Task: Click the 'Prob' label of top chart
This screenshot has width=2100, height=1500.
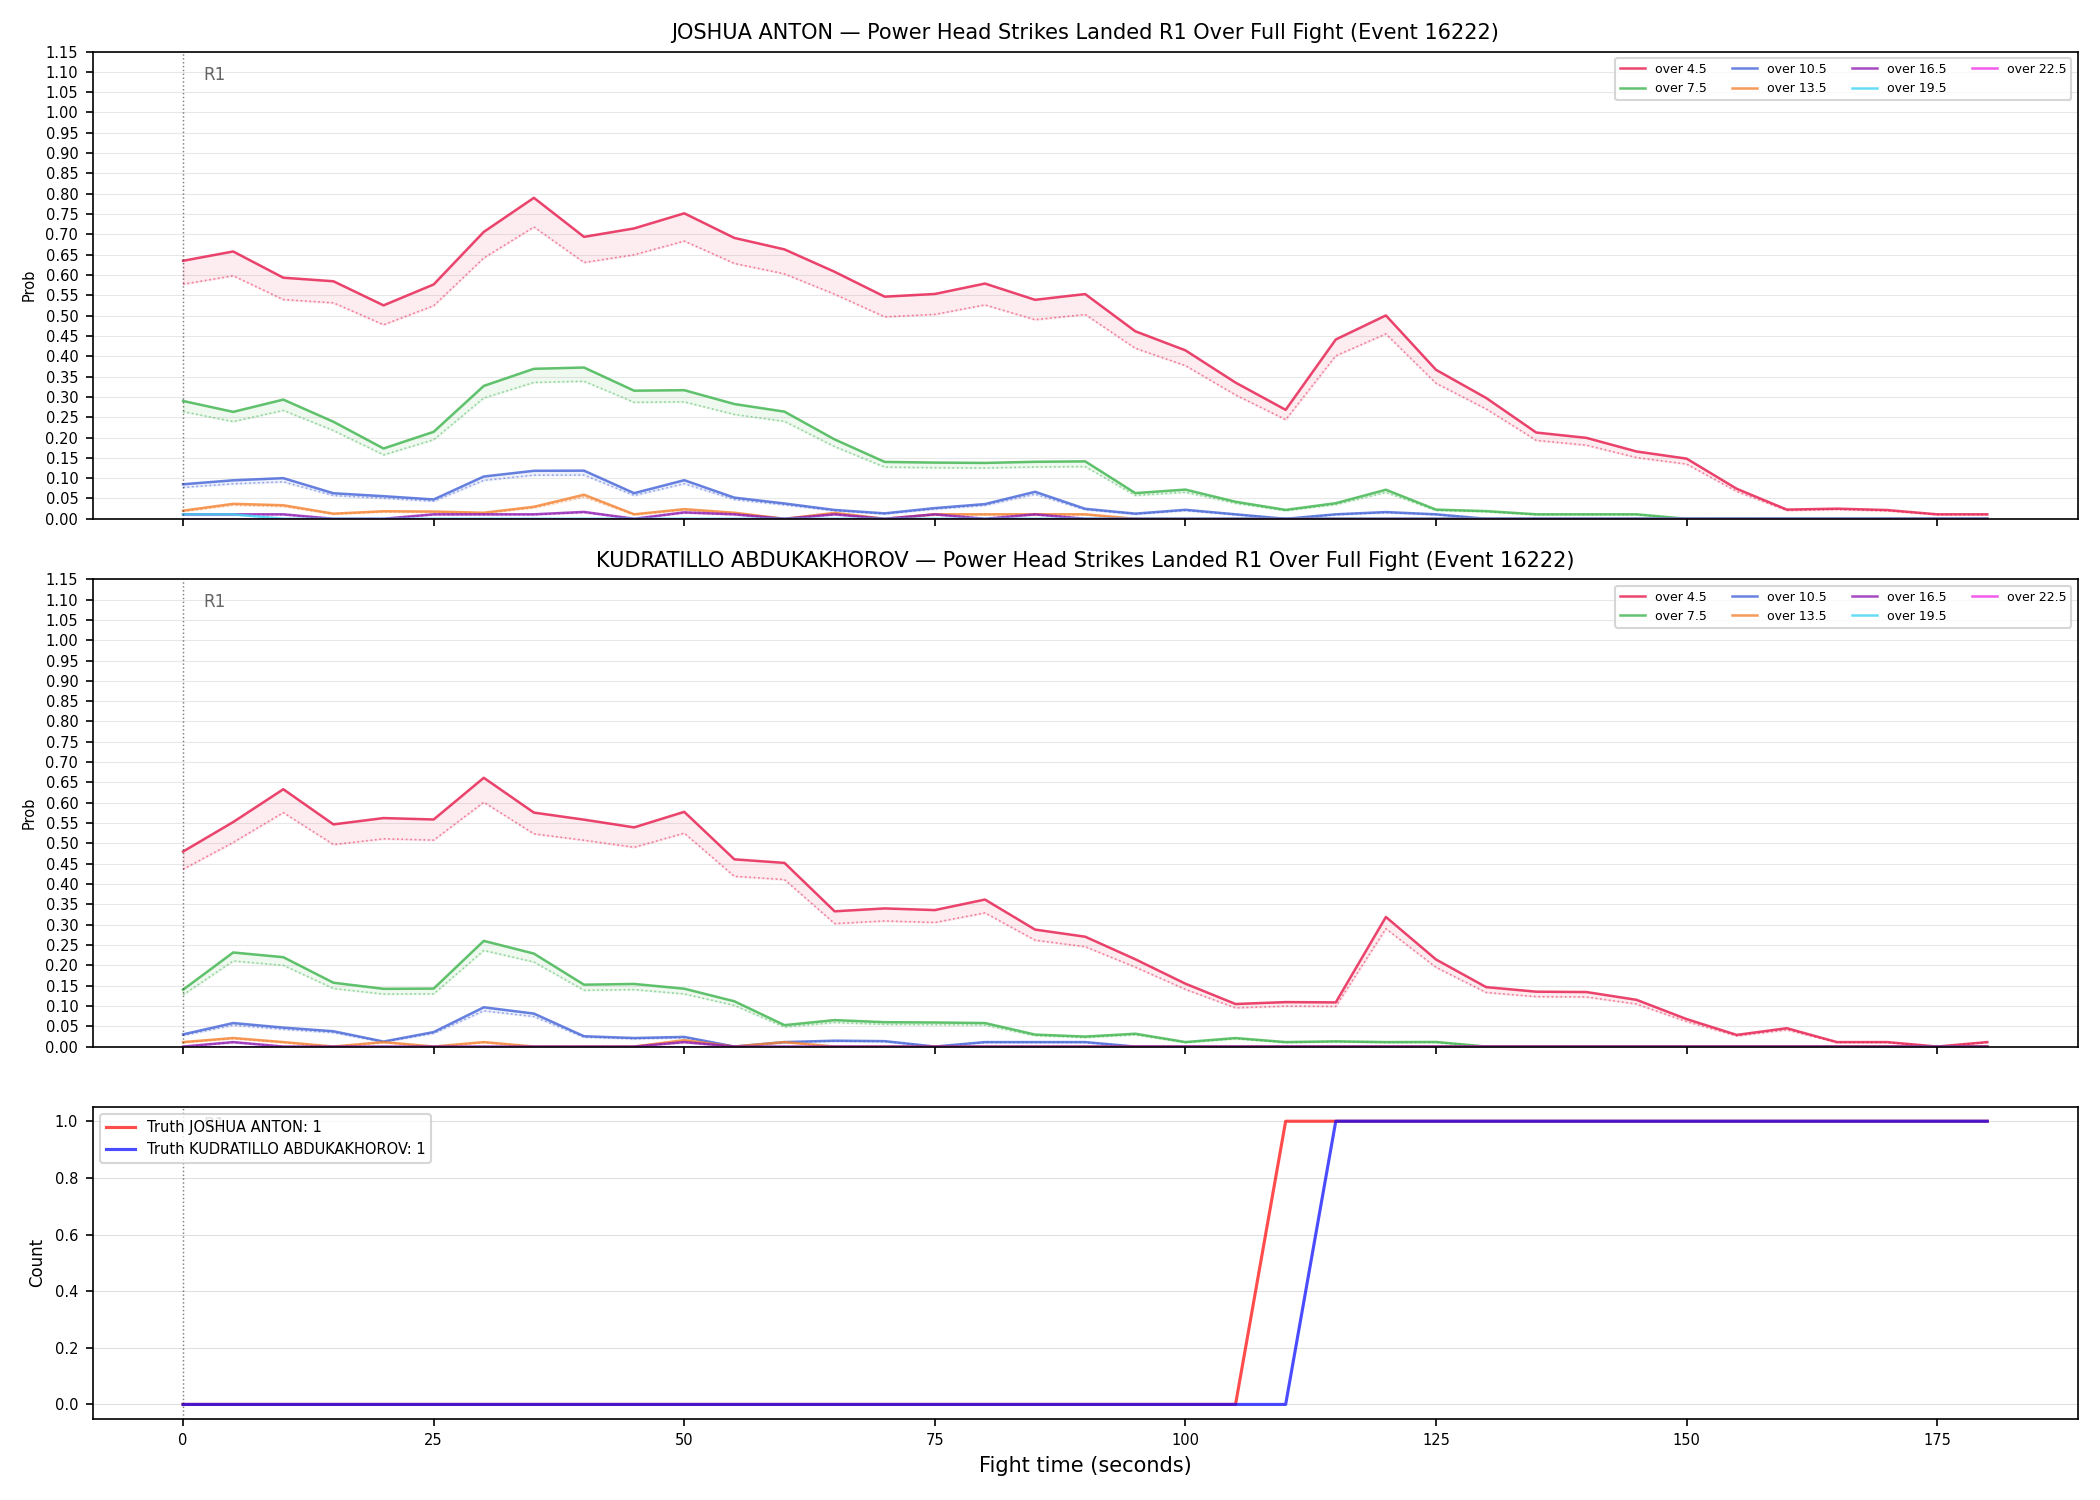Action: pyautogui.click(x=29, y=286)
